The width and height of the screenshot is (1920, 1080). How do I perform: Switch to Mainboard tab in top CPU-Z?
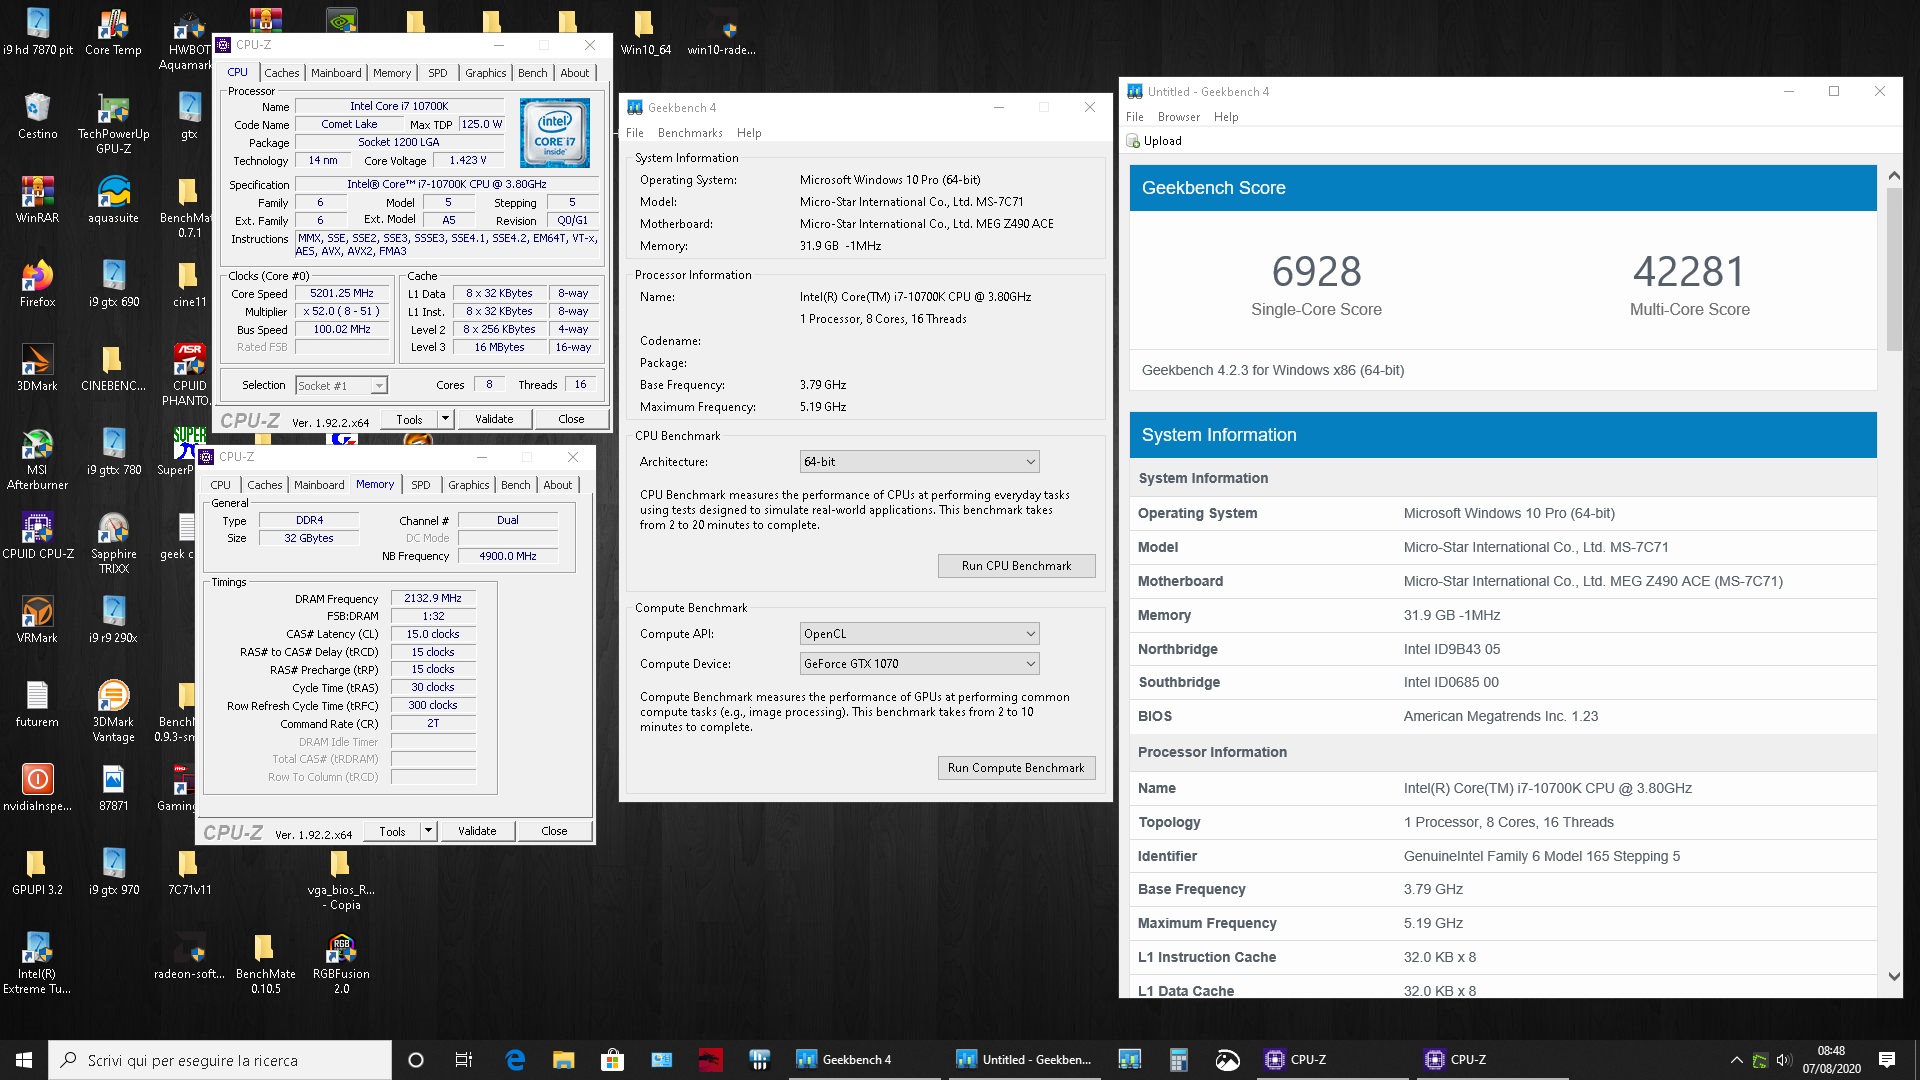pyautogui.click(x=336, y=73)
